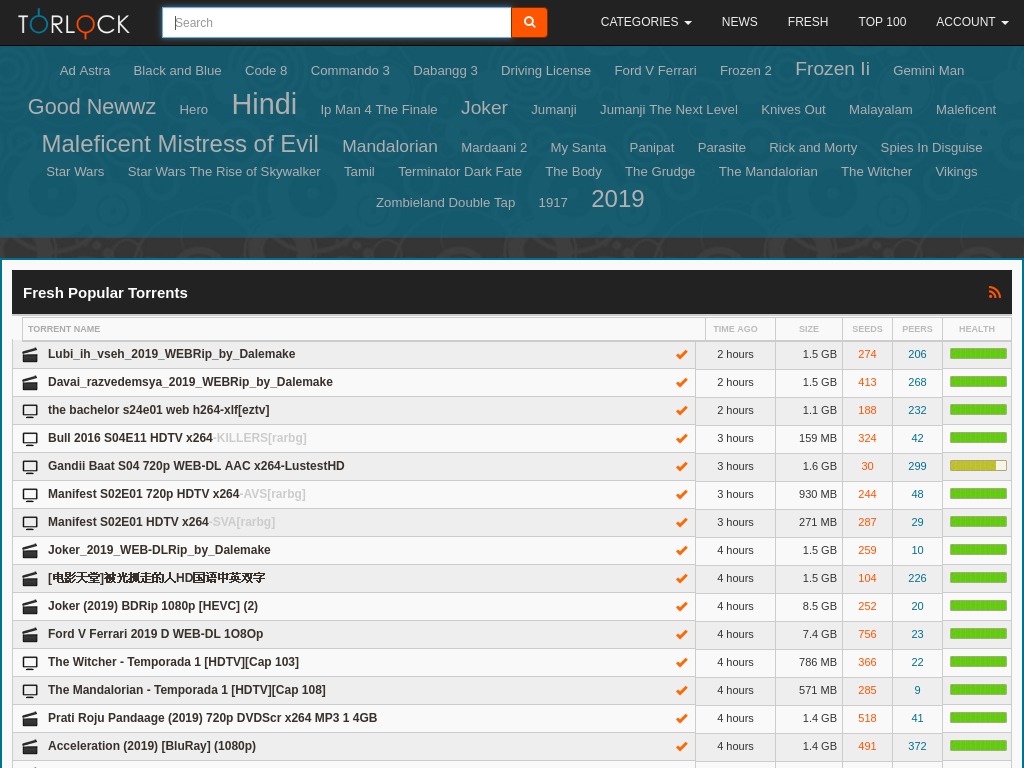Click peers count 372 for Acceleration (2019)
Viewport: 1024px width, 768px height.
point(917,746)
